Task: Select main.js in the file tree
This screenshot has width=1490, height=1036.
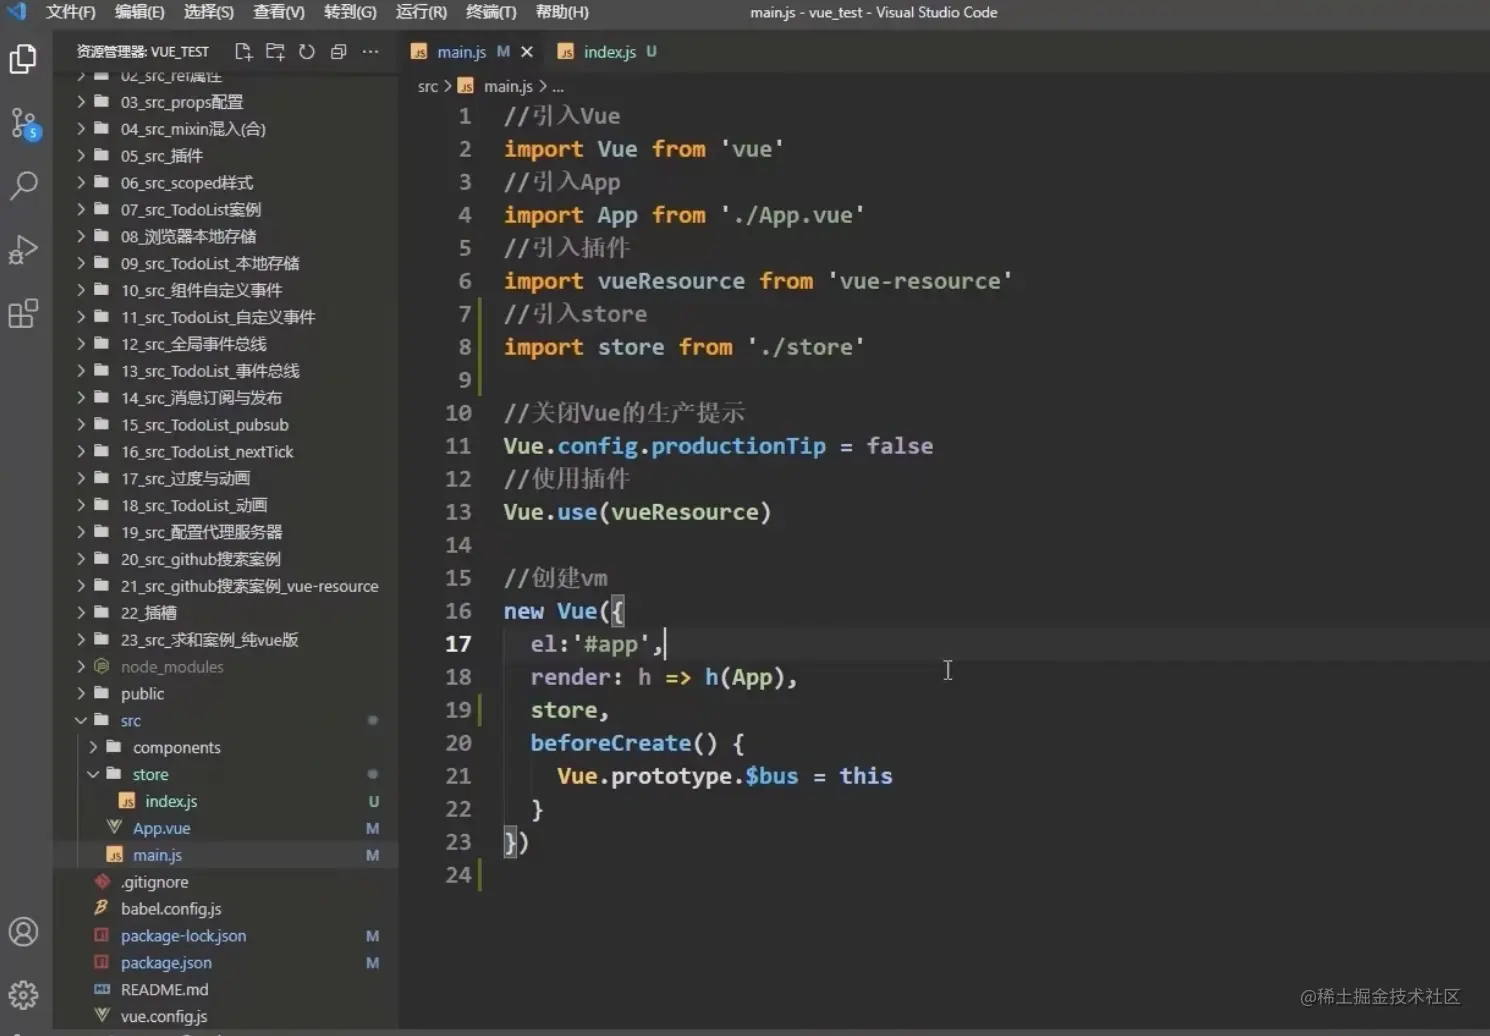Action: tap(157, 855)
